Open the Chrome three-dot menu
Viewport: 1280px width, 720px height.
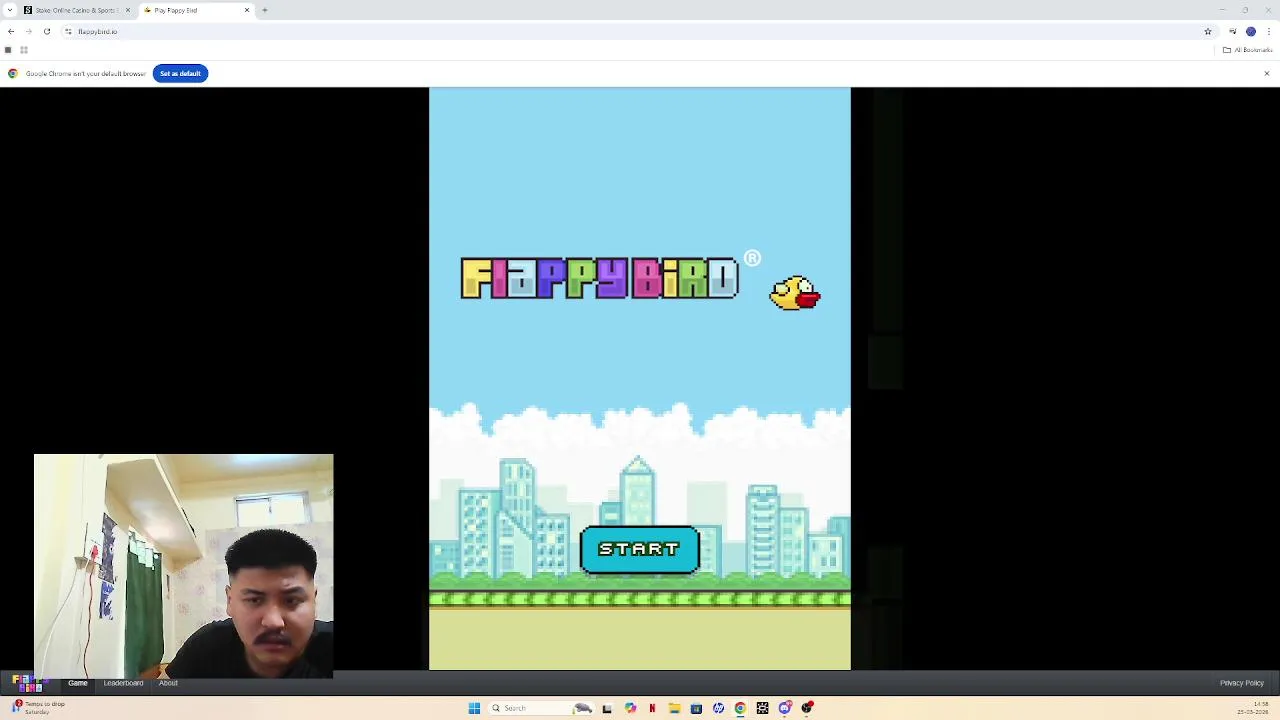click(x=1268, y=31)
